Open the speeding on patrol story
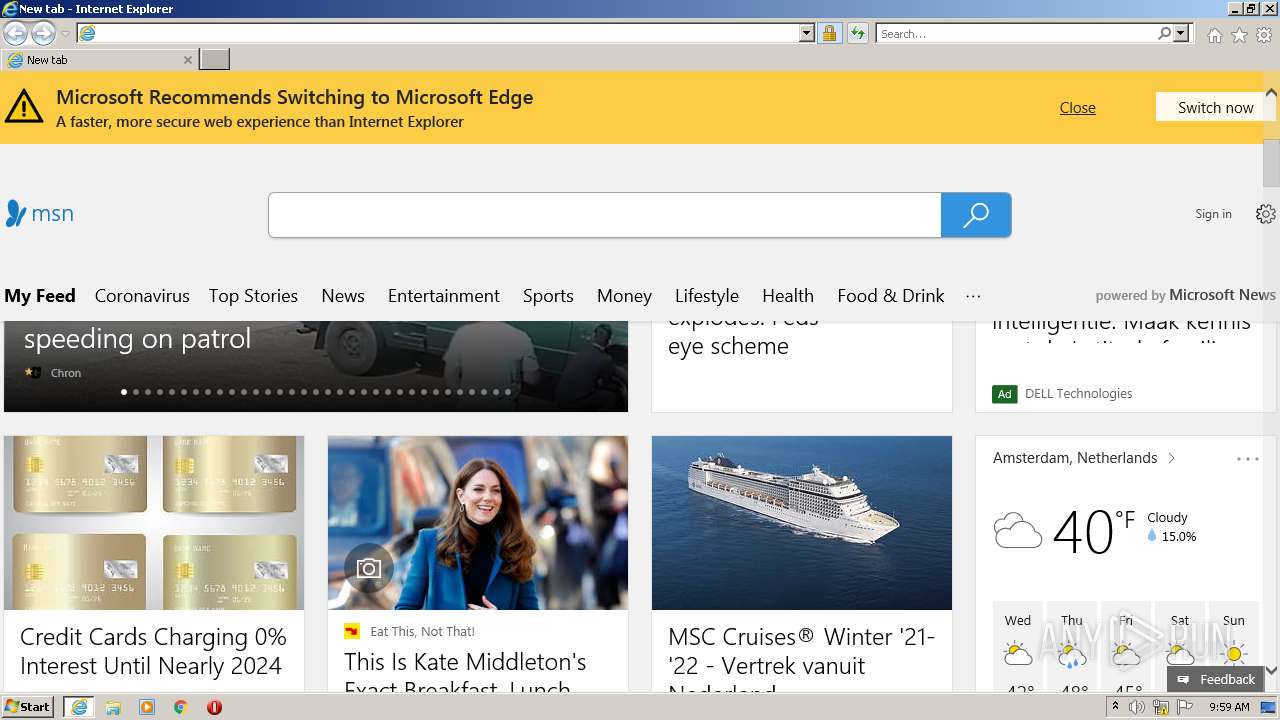The width and height of the screenshot is (1280, 720). [137, 338]
